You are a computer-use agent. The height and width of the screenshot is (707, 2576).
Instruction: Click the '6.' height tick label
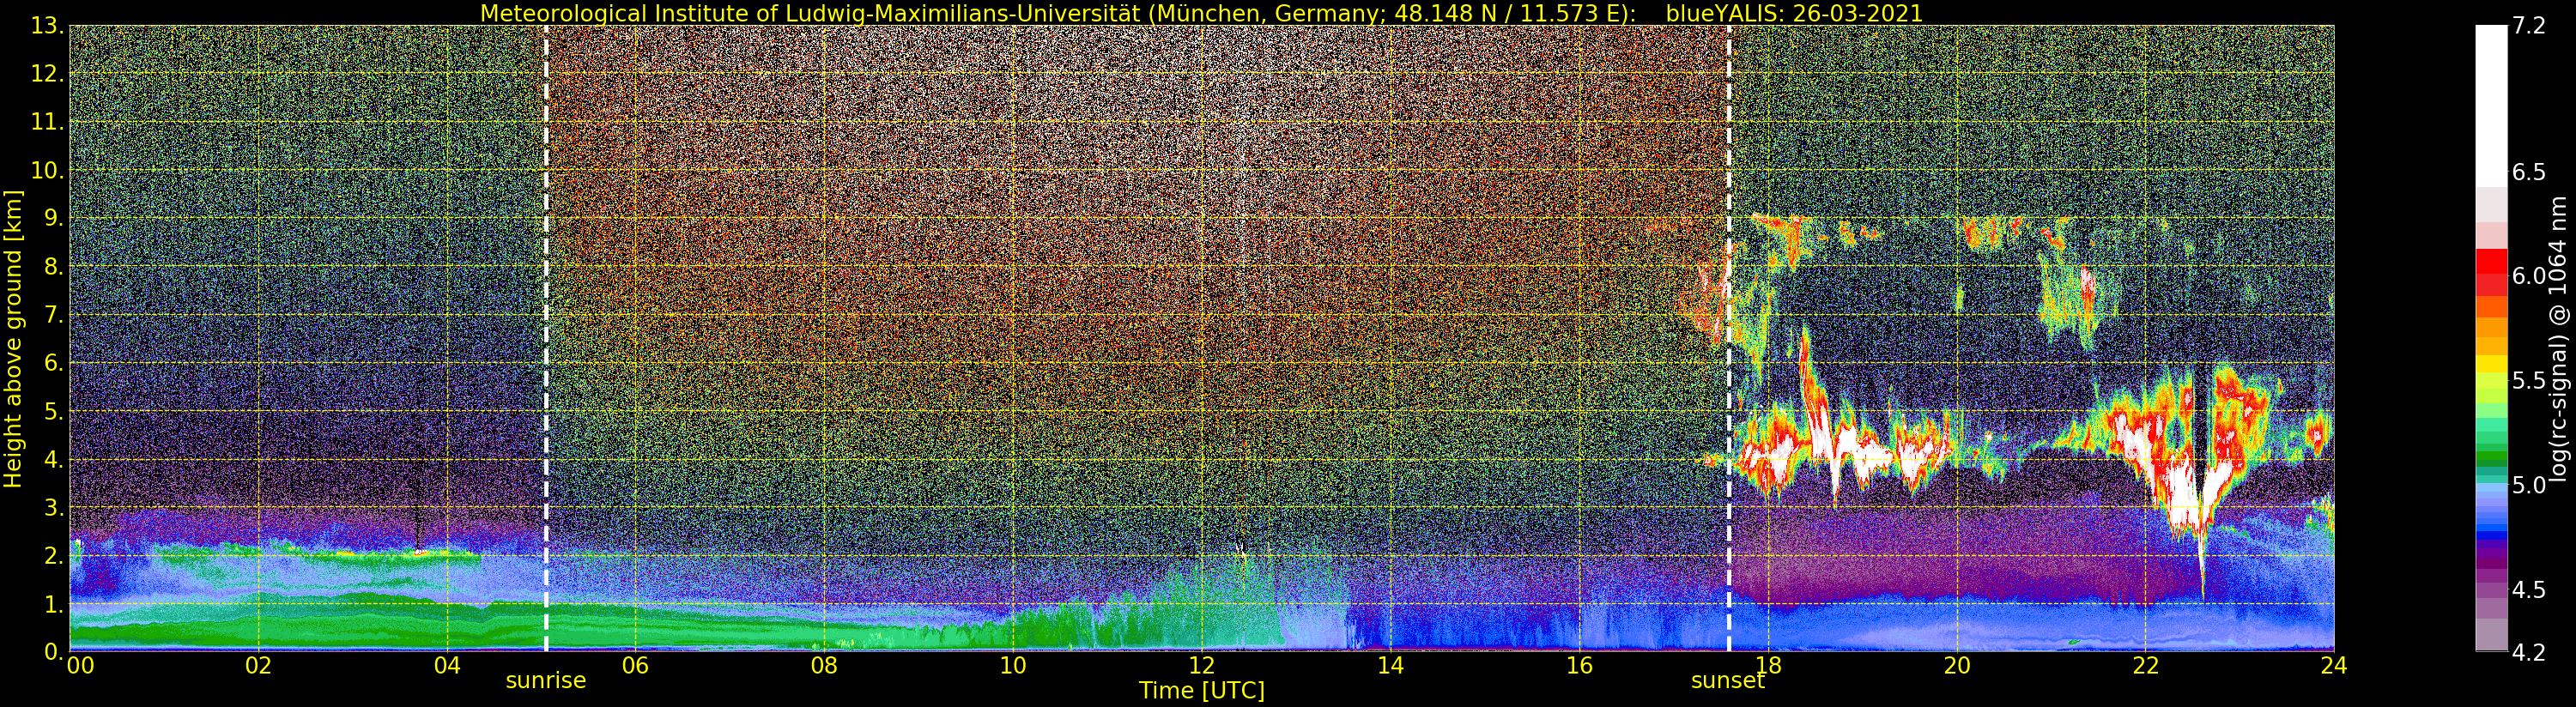[x=54, y=363]
